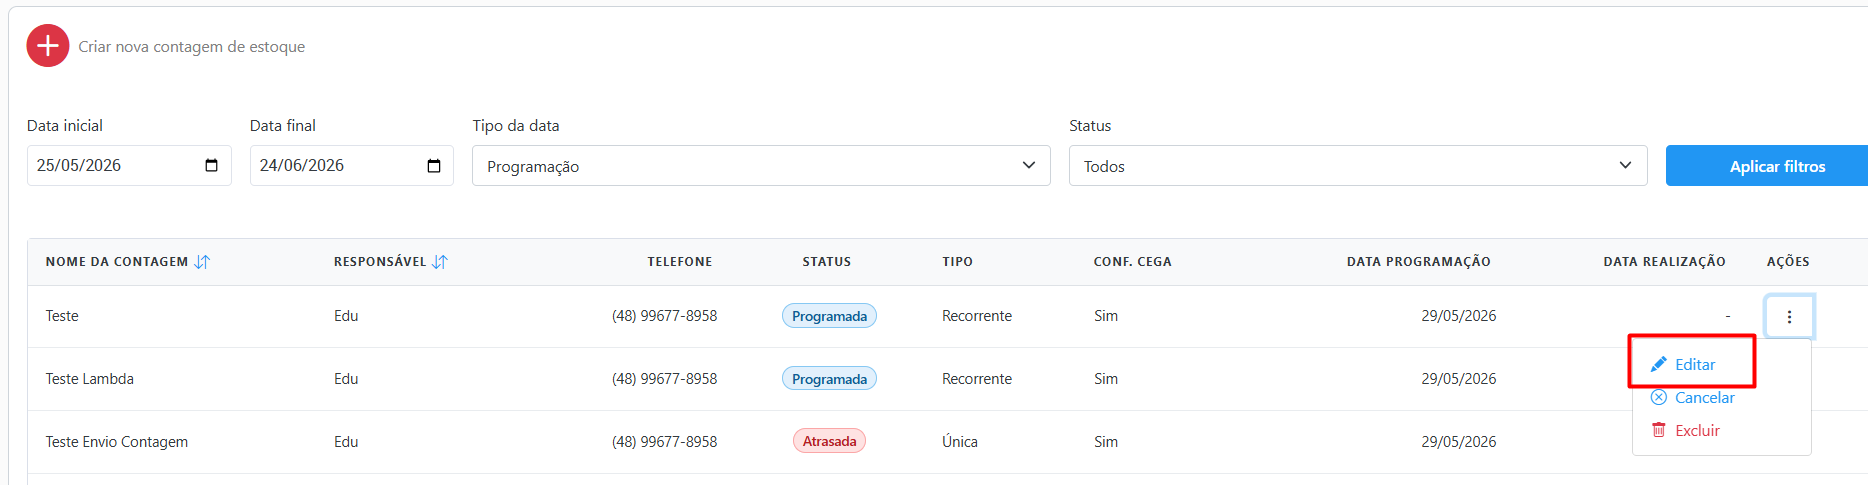Click the circled X icon beside Cancelar

1659,398
